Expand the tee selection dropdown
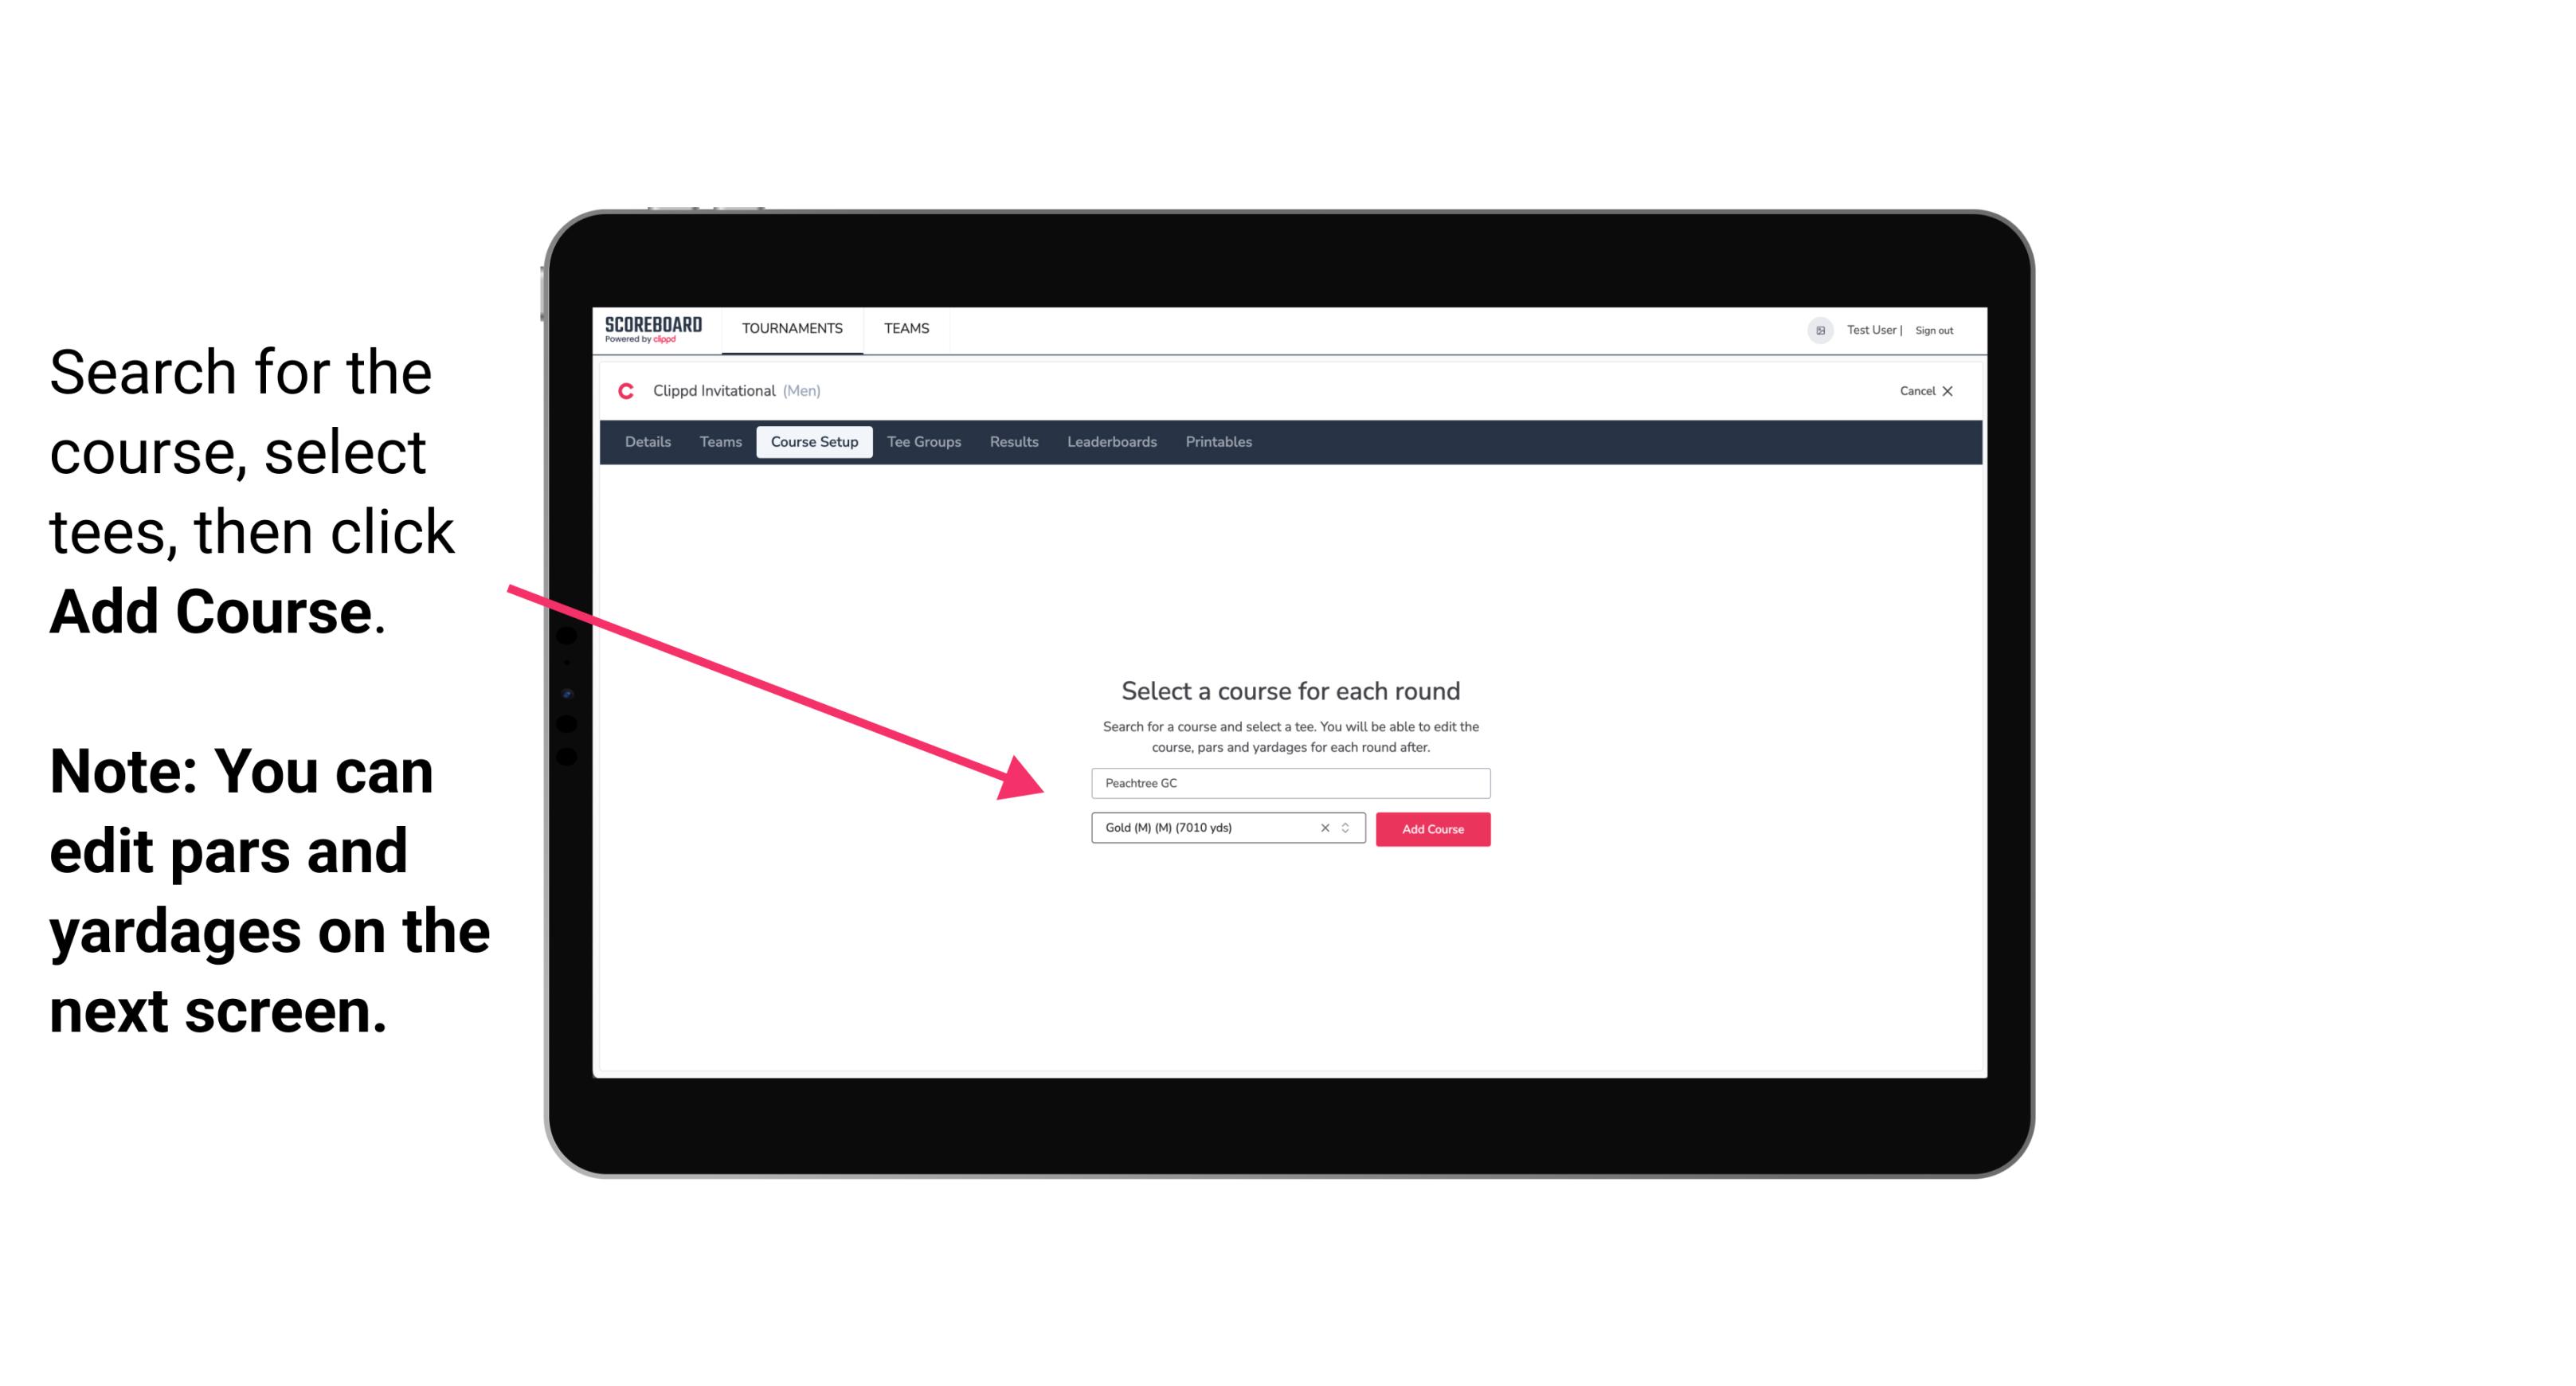Viewport: 2576px width, 1386px height. click(1349, 828)
